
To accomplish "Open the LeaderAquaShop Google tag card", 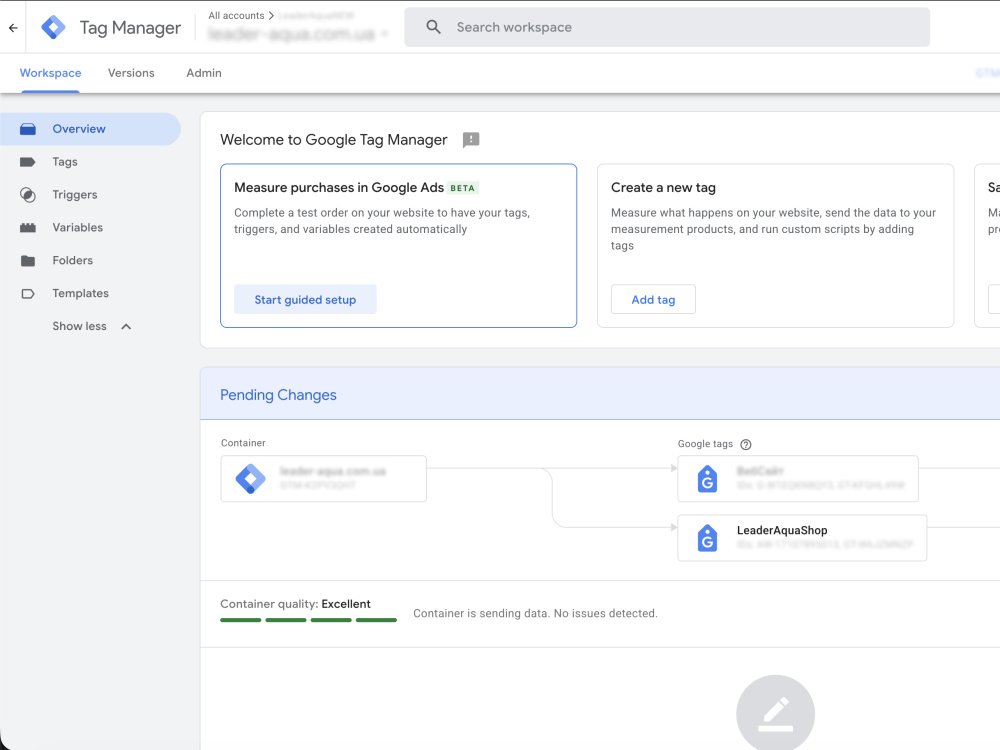I will tap(802, 538).
